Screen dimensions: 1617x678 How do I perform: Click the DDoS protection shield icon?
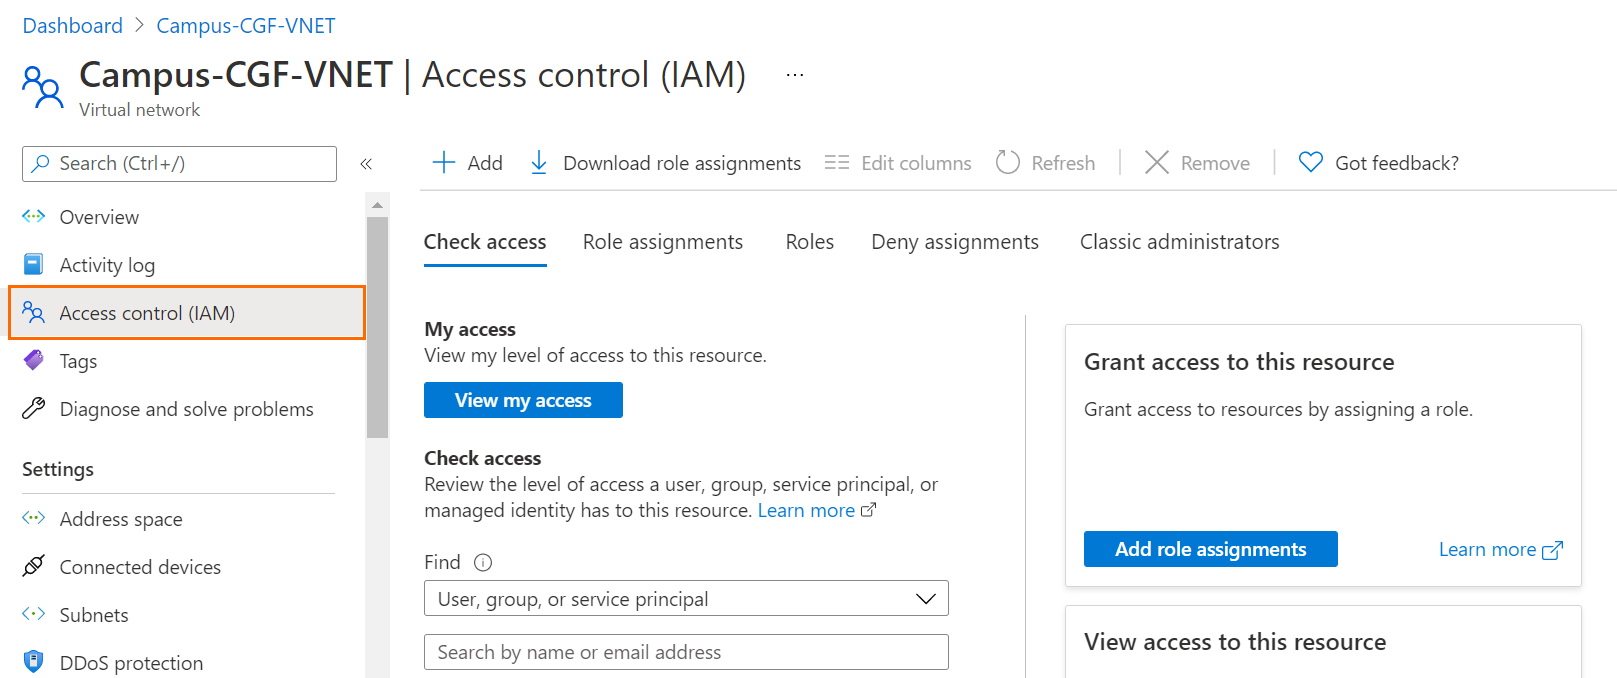point(34,662)
